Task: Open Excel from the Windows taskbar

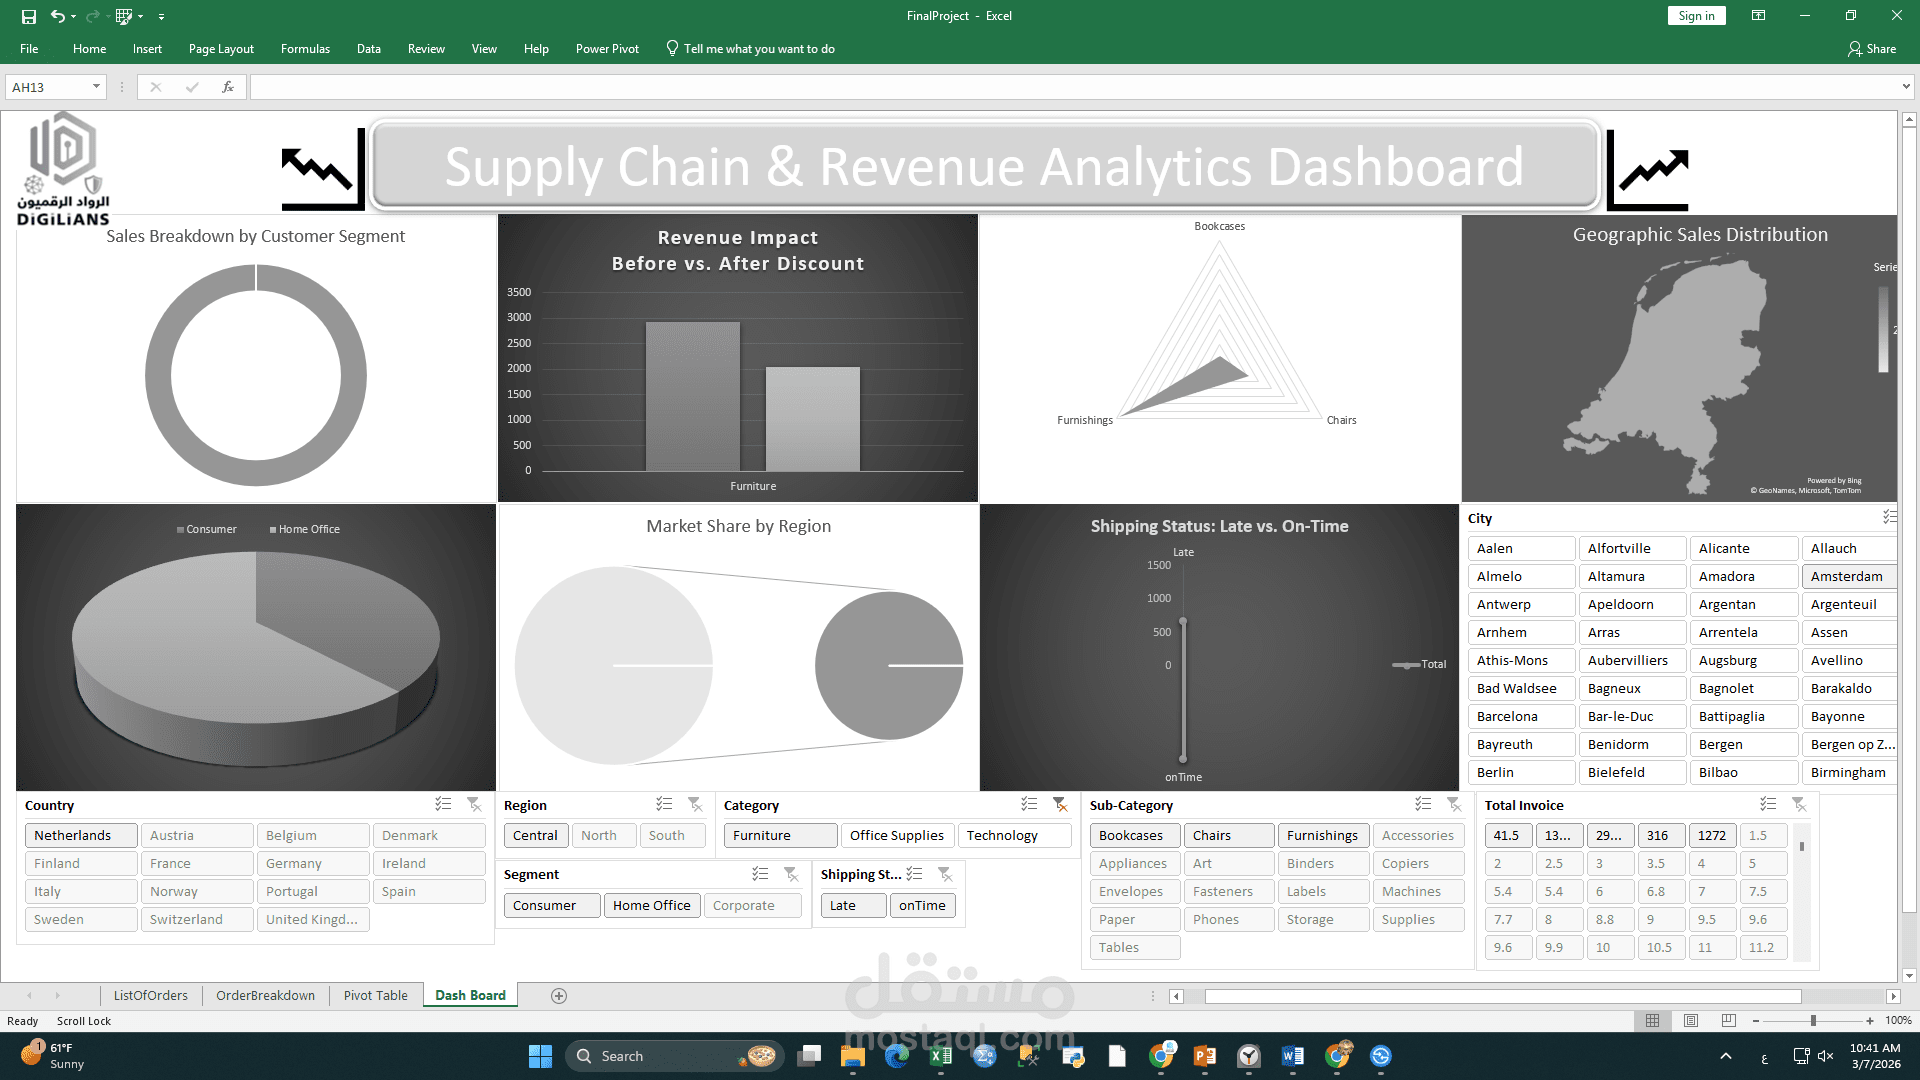Action: [x=940, y=1057]
